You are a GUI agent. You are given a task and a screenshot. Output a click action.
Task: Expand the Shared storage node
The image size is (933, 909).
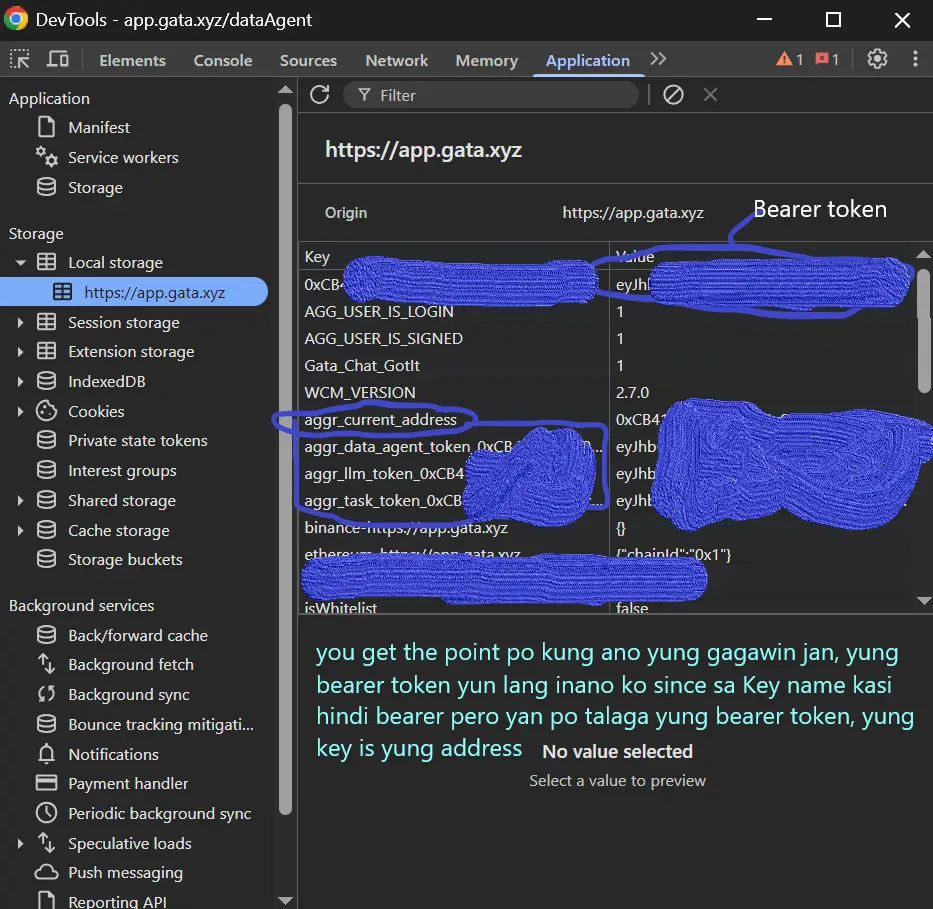(20, 500)
